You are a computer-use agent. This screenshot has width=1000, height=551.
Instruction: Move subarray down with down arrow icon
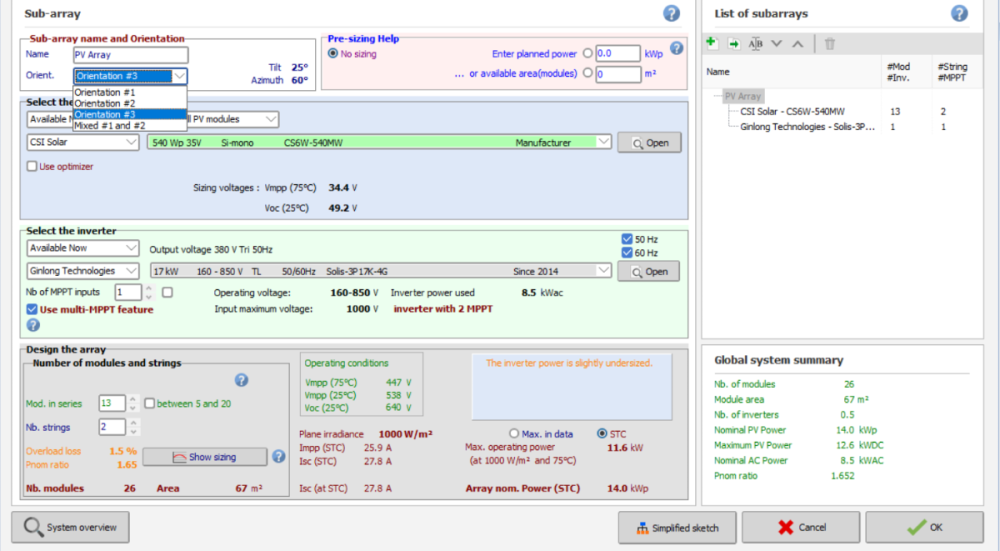click(777, 43)
